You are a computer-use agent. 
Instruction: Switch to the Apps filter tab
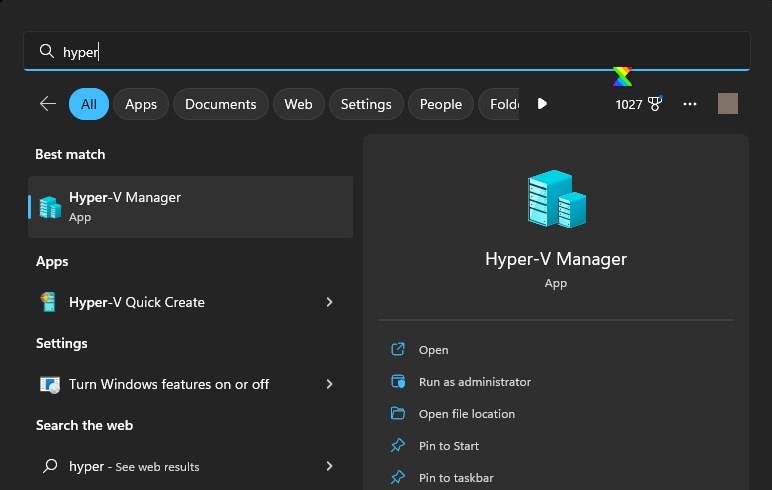[x=141, y=104]
